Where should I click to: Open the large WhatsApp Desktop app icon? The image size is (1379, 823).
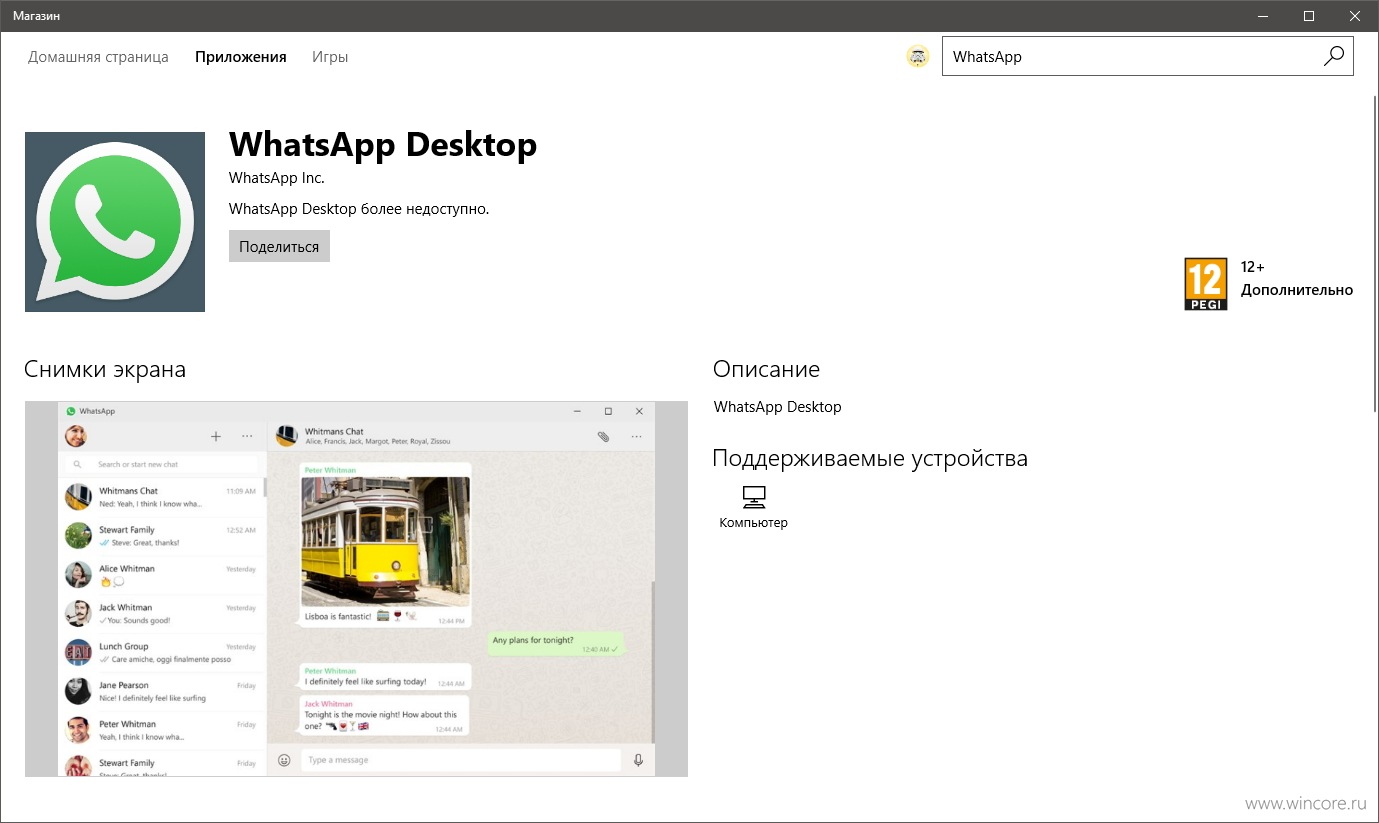115,222
